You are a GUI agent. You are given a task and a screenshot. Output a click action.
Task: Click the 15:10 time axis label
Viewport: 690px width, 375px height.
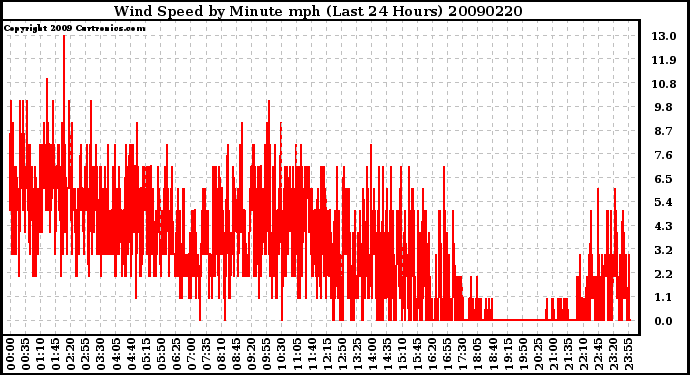tap(402, 354)
